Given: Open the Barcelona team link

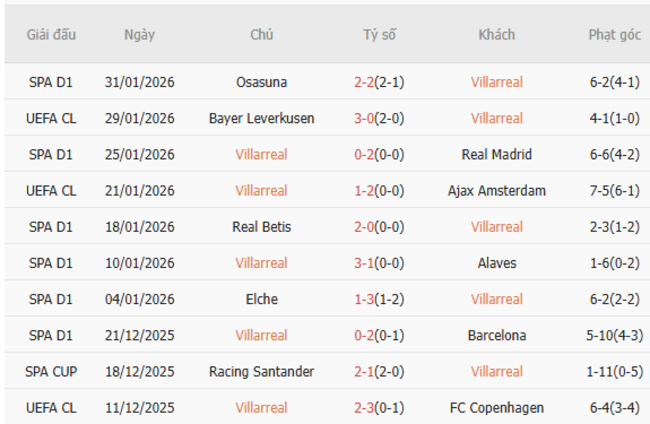Looking at the screenshot, I should pyautogui.click(x=497, y=335).
